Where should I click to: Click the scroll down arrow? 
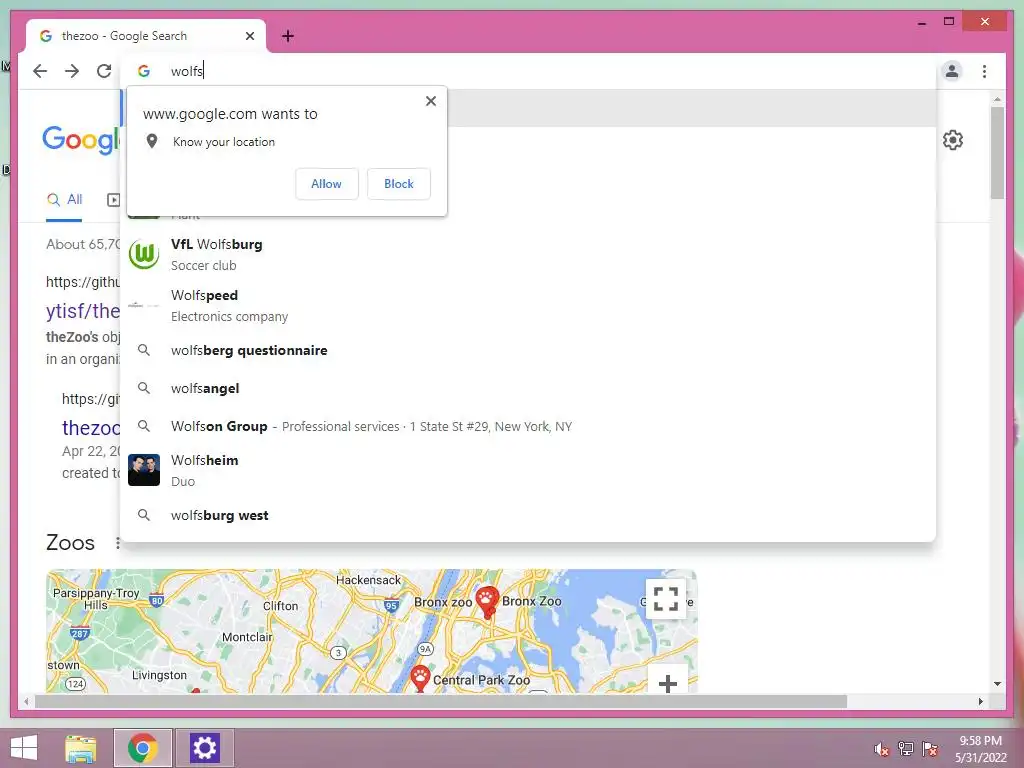coord(997,684)
